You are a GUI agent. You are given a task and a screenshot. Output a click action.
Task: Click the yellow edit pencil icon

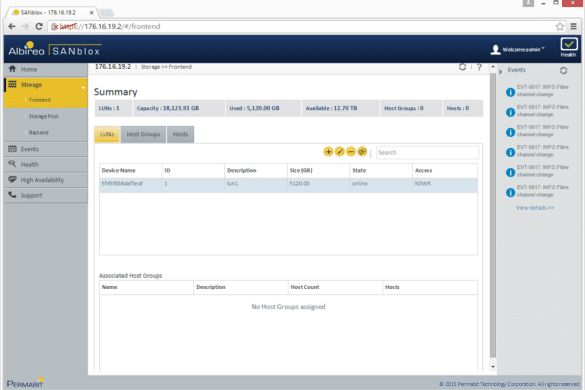tap(340, 152)
